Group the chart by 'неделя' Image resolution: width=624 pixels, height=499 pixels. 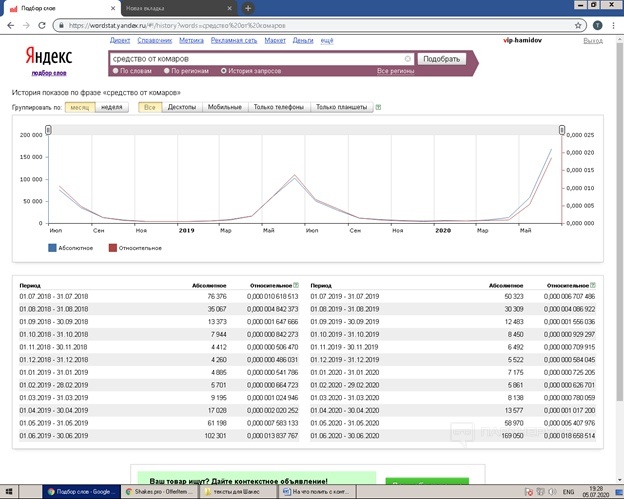pyautogui.click(x=113, y=106)
